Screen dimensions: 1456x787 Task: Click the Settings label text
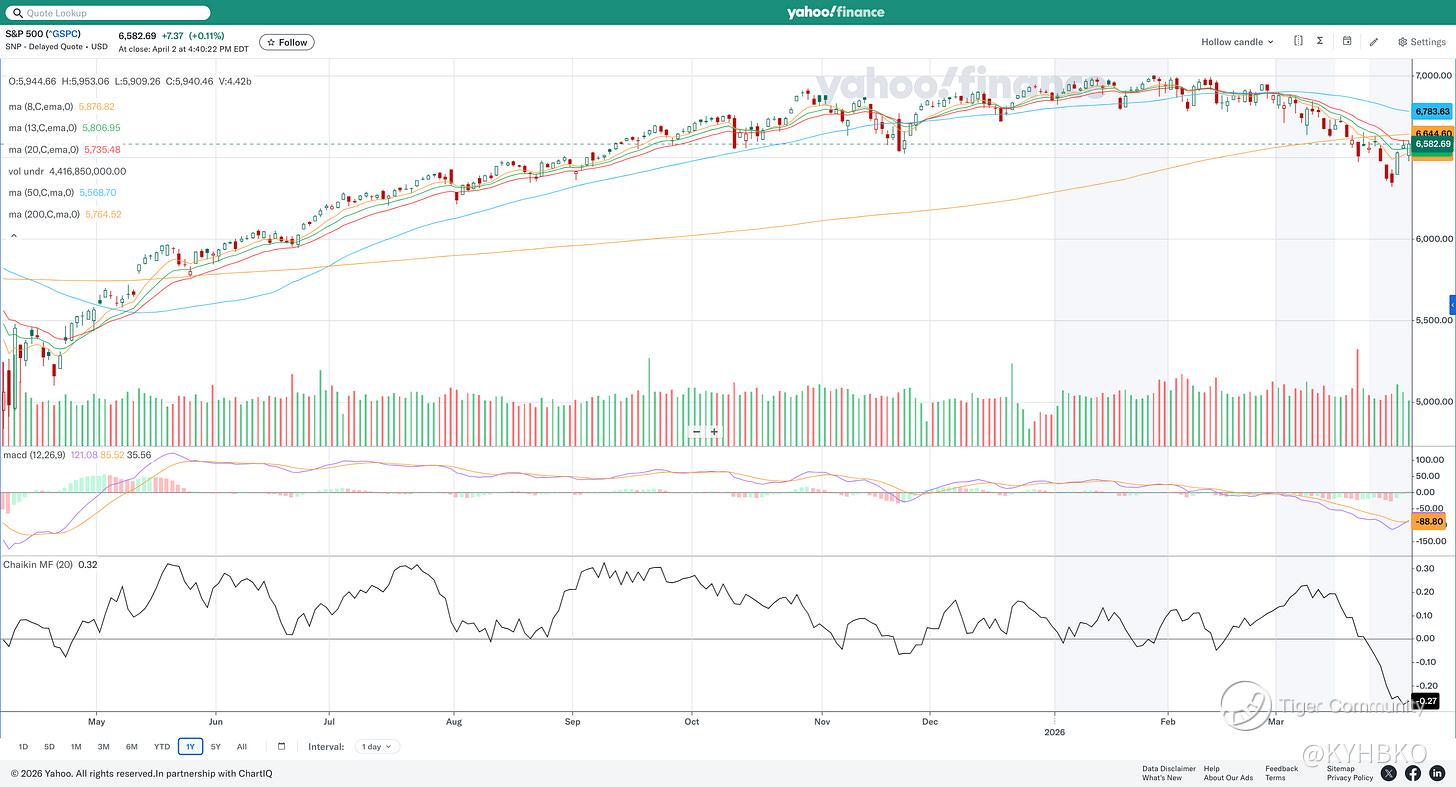point(1428,42)
